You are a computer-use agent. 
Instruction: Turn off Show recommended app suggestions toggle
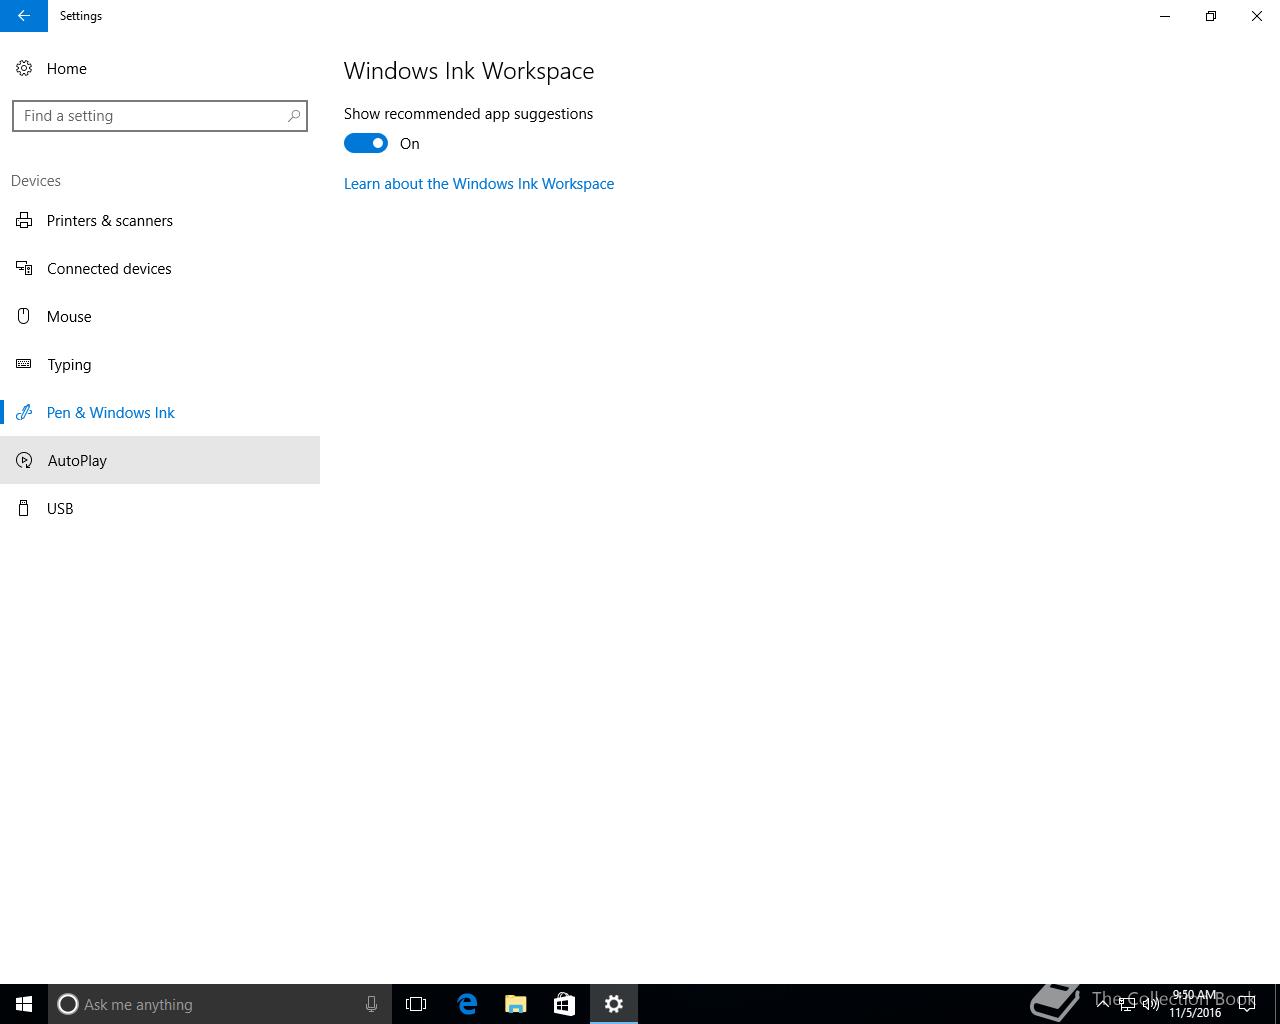tap(366, 143)
